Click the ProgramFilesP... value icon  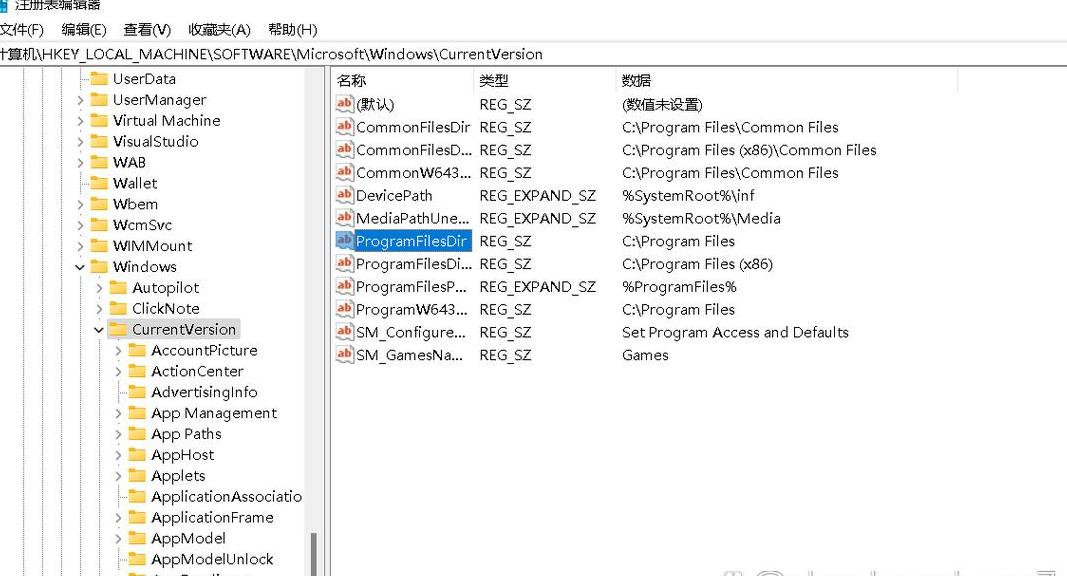pos(345,287)
